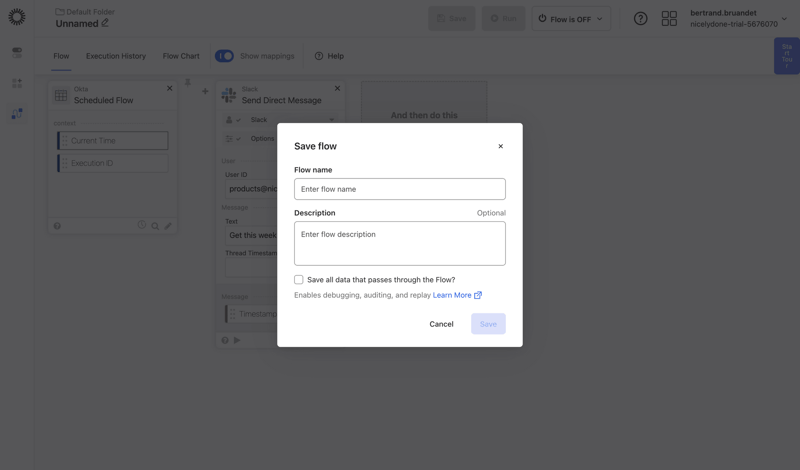Click the help icon on the Scheduled Flow card
Viewport: 800px width, 470px height.
pos(57,226)
